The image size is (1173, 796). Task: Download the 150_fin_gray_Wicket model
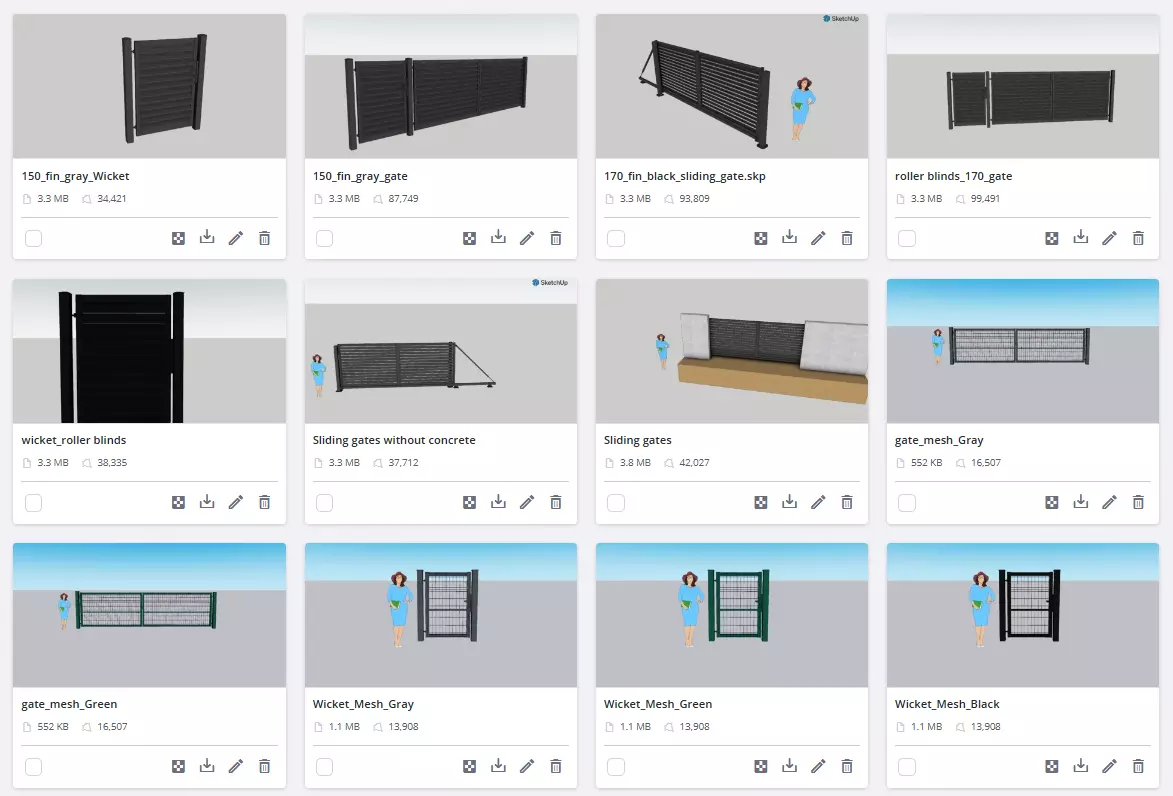[x=207, y=238]
